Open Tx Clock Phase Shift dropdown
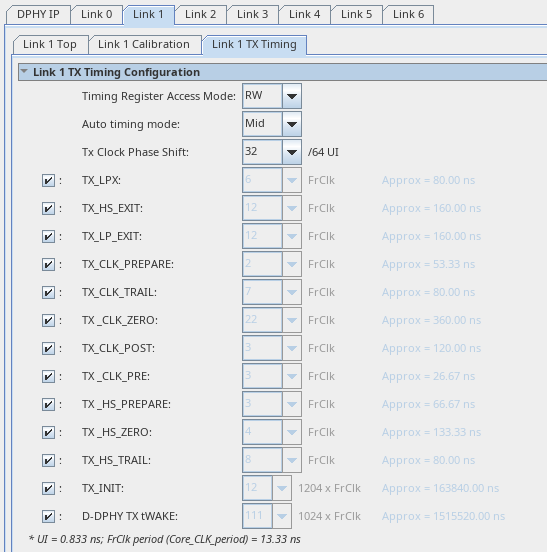This screenshot has height=552, width=547. click(x=291, y=152)
